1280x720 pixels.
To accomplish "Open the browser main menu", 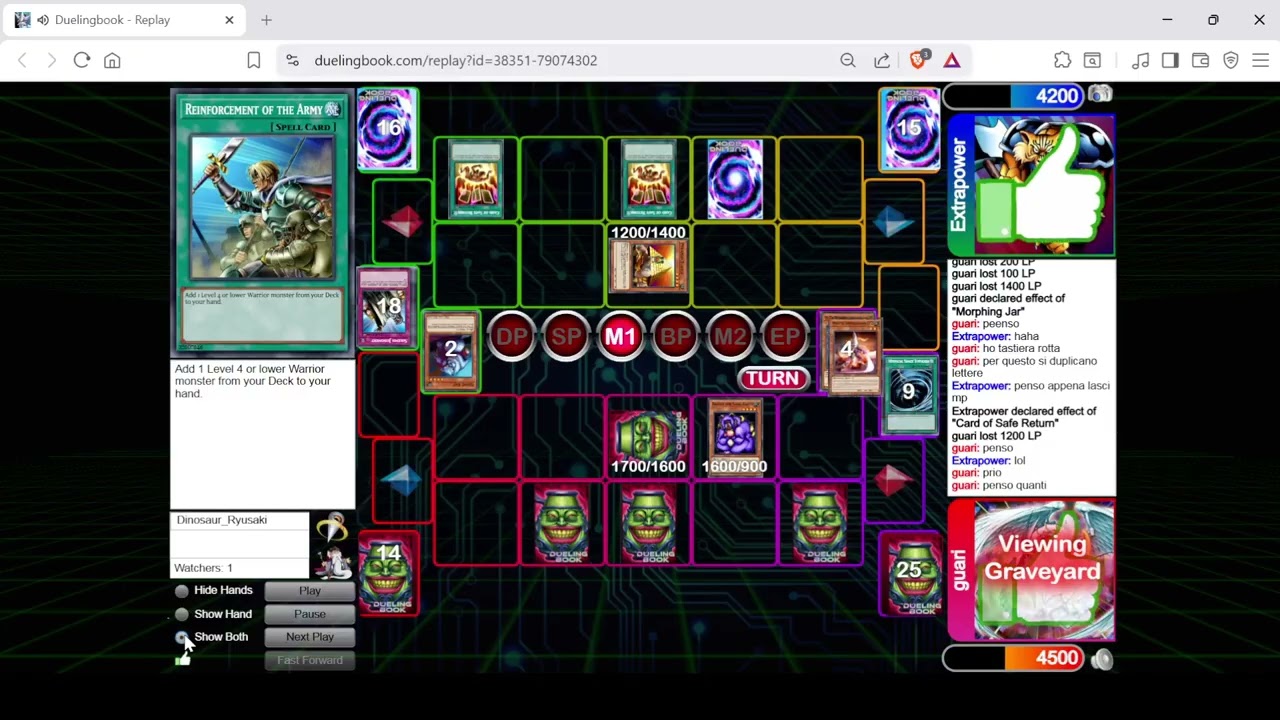I will pos(1260,60).
